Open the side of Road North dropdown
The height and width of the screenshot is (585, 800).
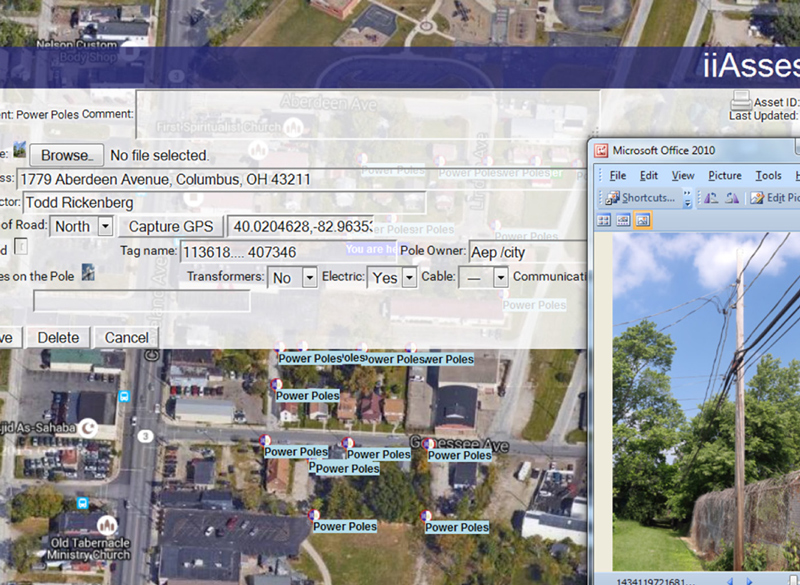coord(105,226)
